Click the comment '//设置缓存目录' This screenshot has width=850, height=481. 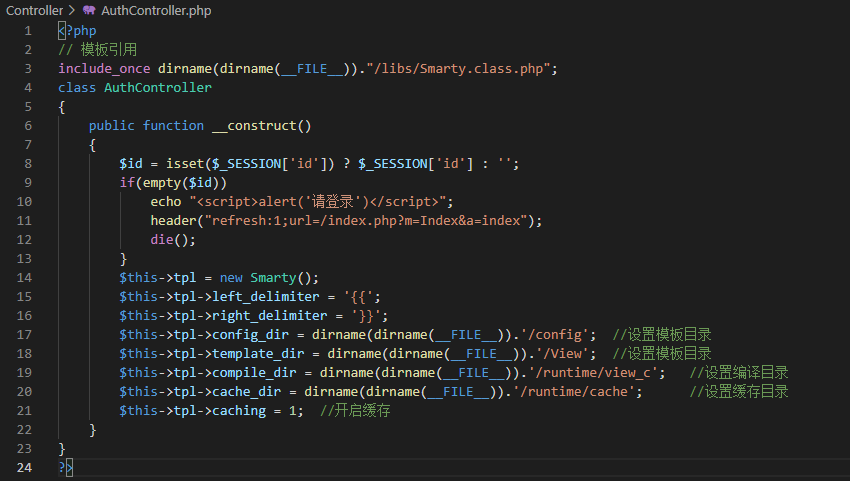[x=739, y=392]
